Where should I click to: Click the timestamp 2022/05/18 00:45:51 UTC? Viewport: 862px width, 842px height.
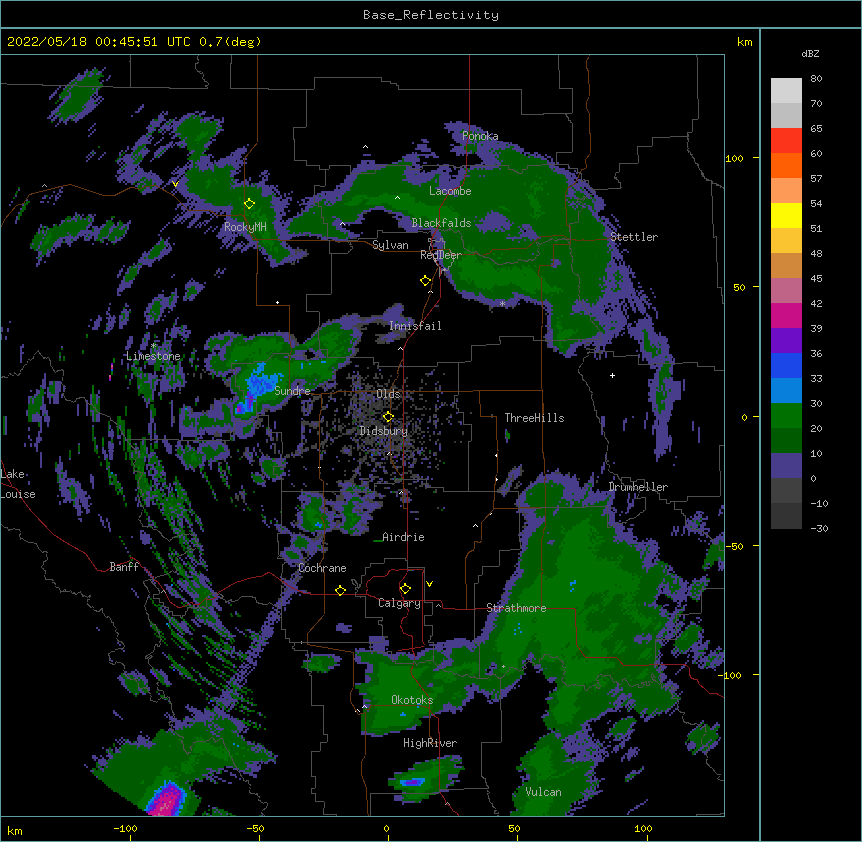tap(98, 42)
